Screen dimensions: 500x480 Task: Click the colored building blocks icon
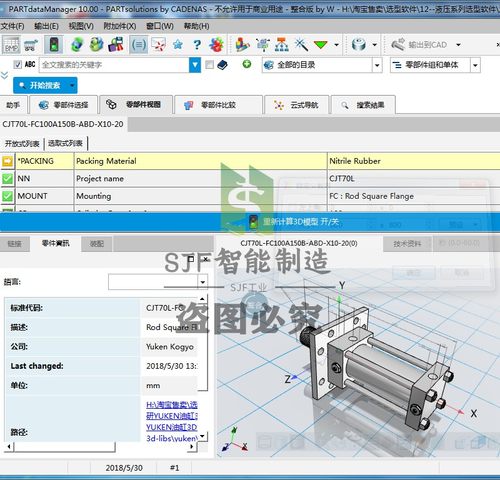tap(242, 45)
